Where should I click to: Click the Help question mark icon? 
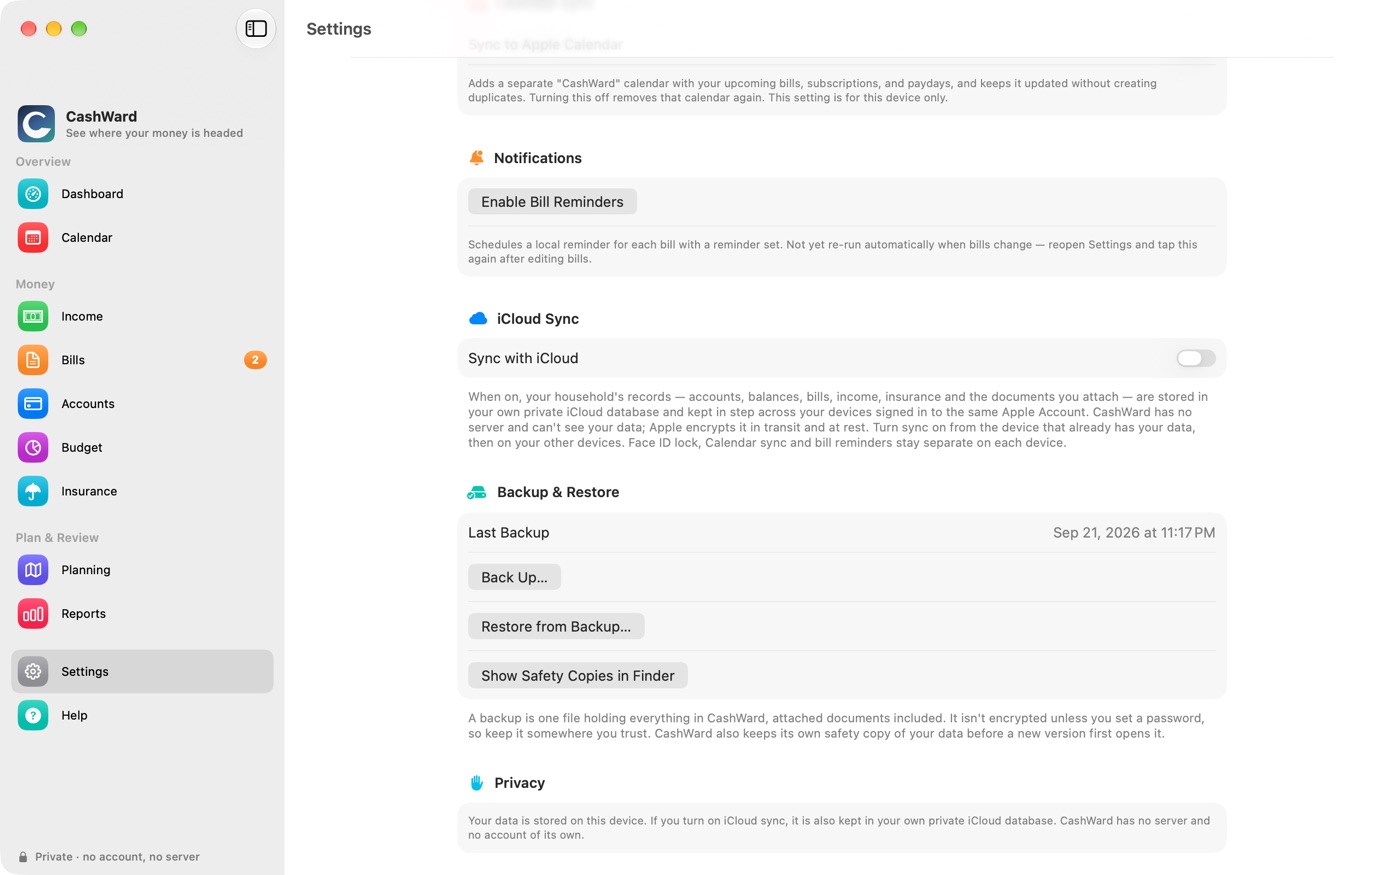click(33, 715)
